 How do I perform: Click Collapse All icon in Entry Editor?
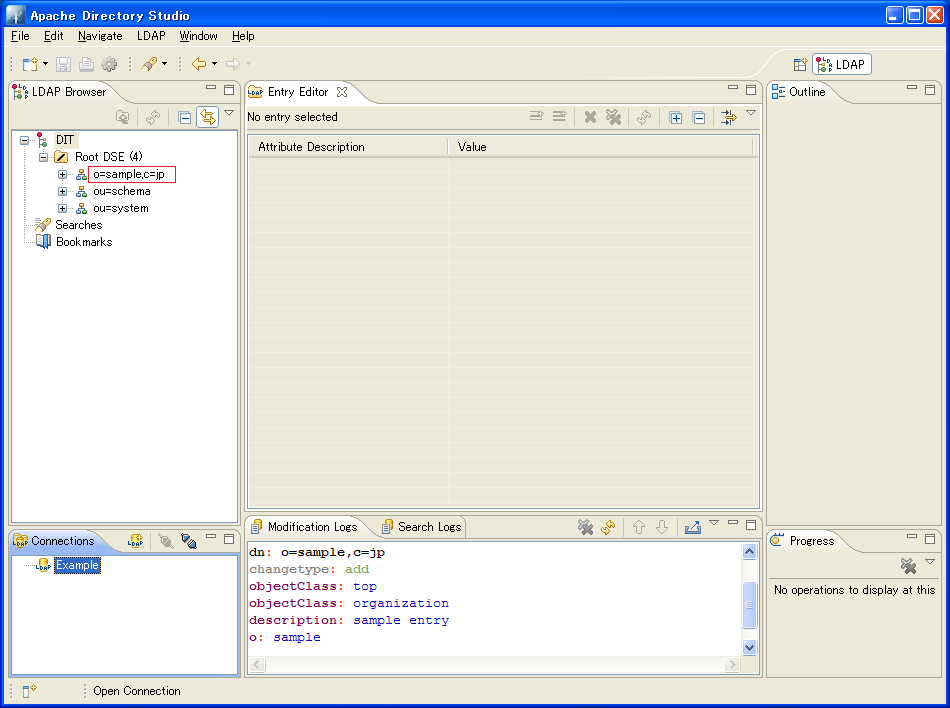coord(699,117)
